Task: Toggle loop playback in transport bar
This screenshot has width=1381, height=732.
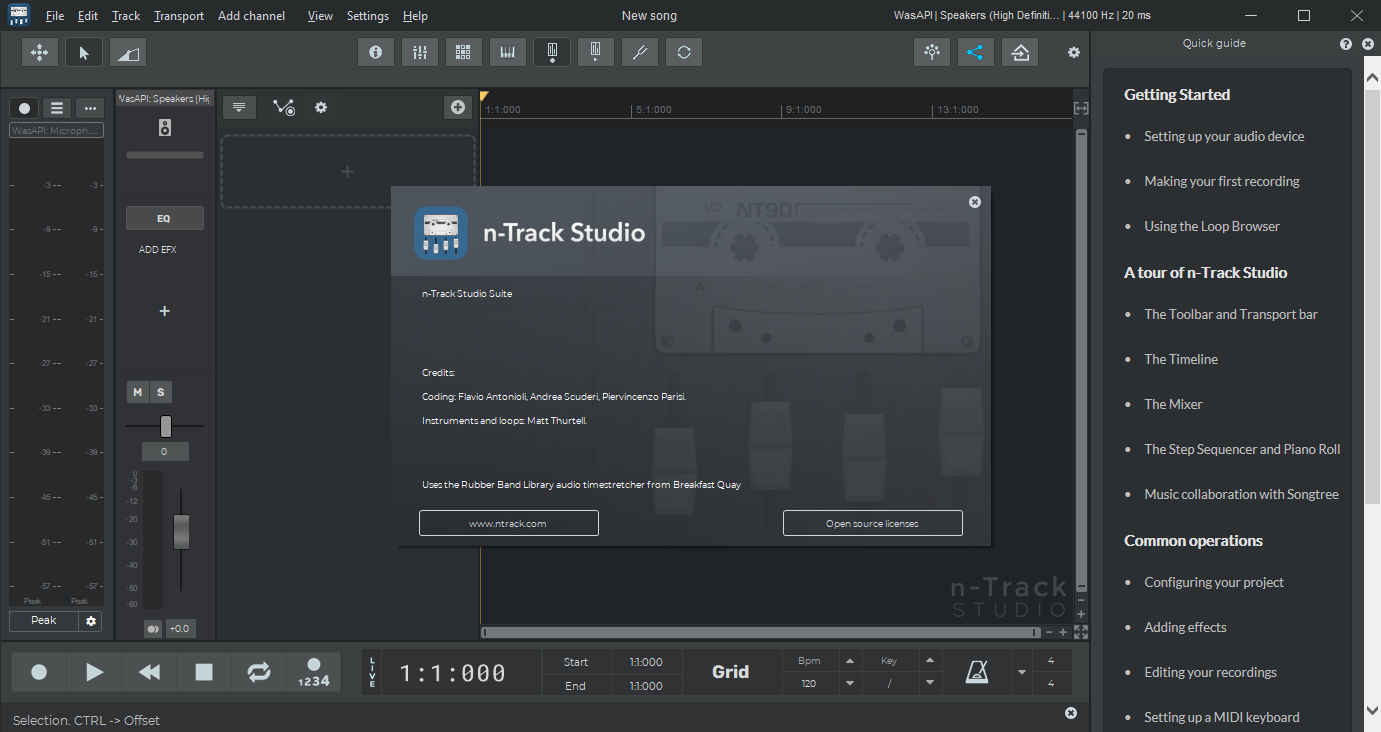Action: [x=259, y=673]
